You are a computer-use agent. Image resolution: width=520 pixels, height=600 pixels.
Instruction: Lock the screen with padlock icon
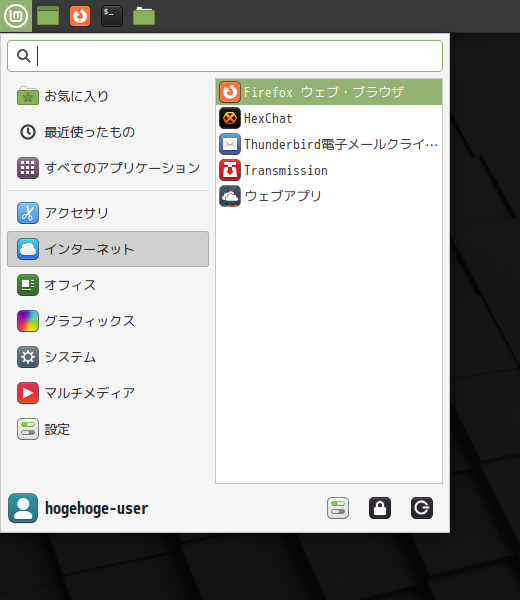[x=380, y=508]
